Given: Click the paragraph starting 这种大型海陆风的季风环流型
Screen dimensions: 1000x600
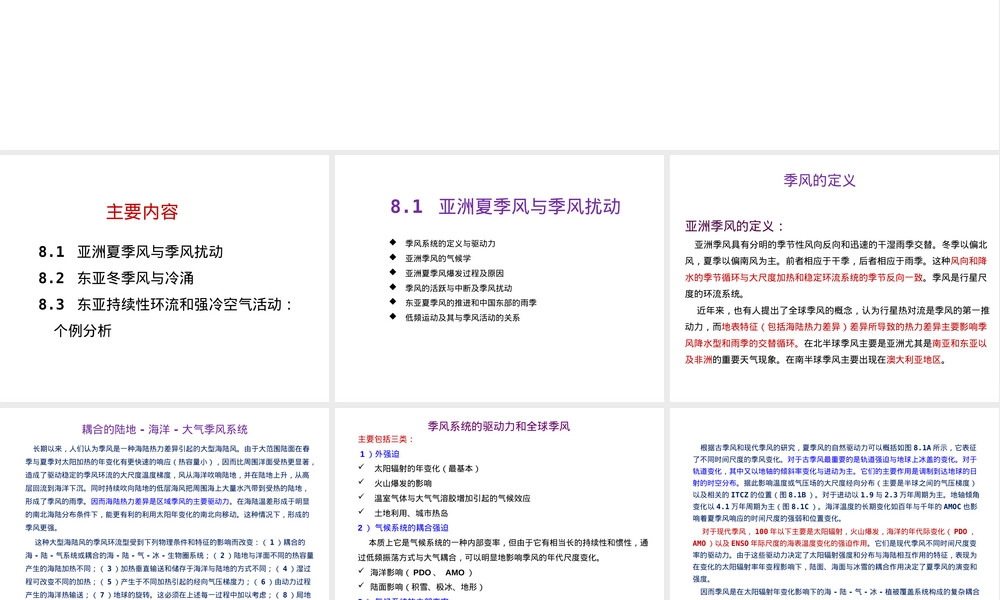Looking at the screenshot, I should click(169, 568).
